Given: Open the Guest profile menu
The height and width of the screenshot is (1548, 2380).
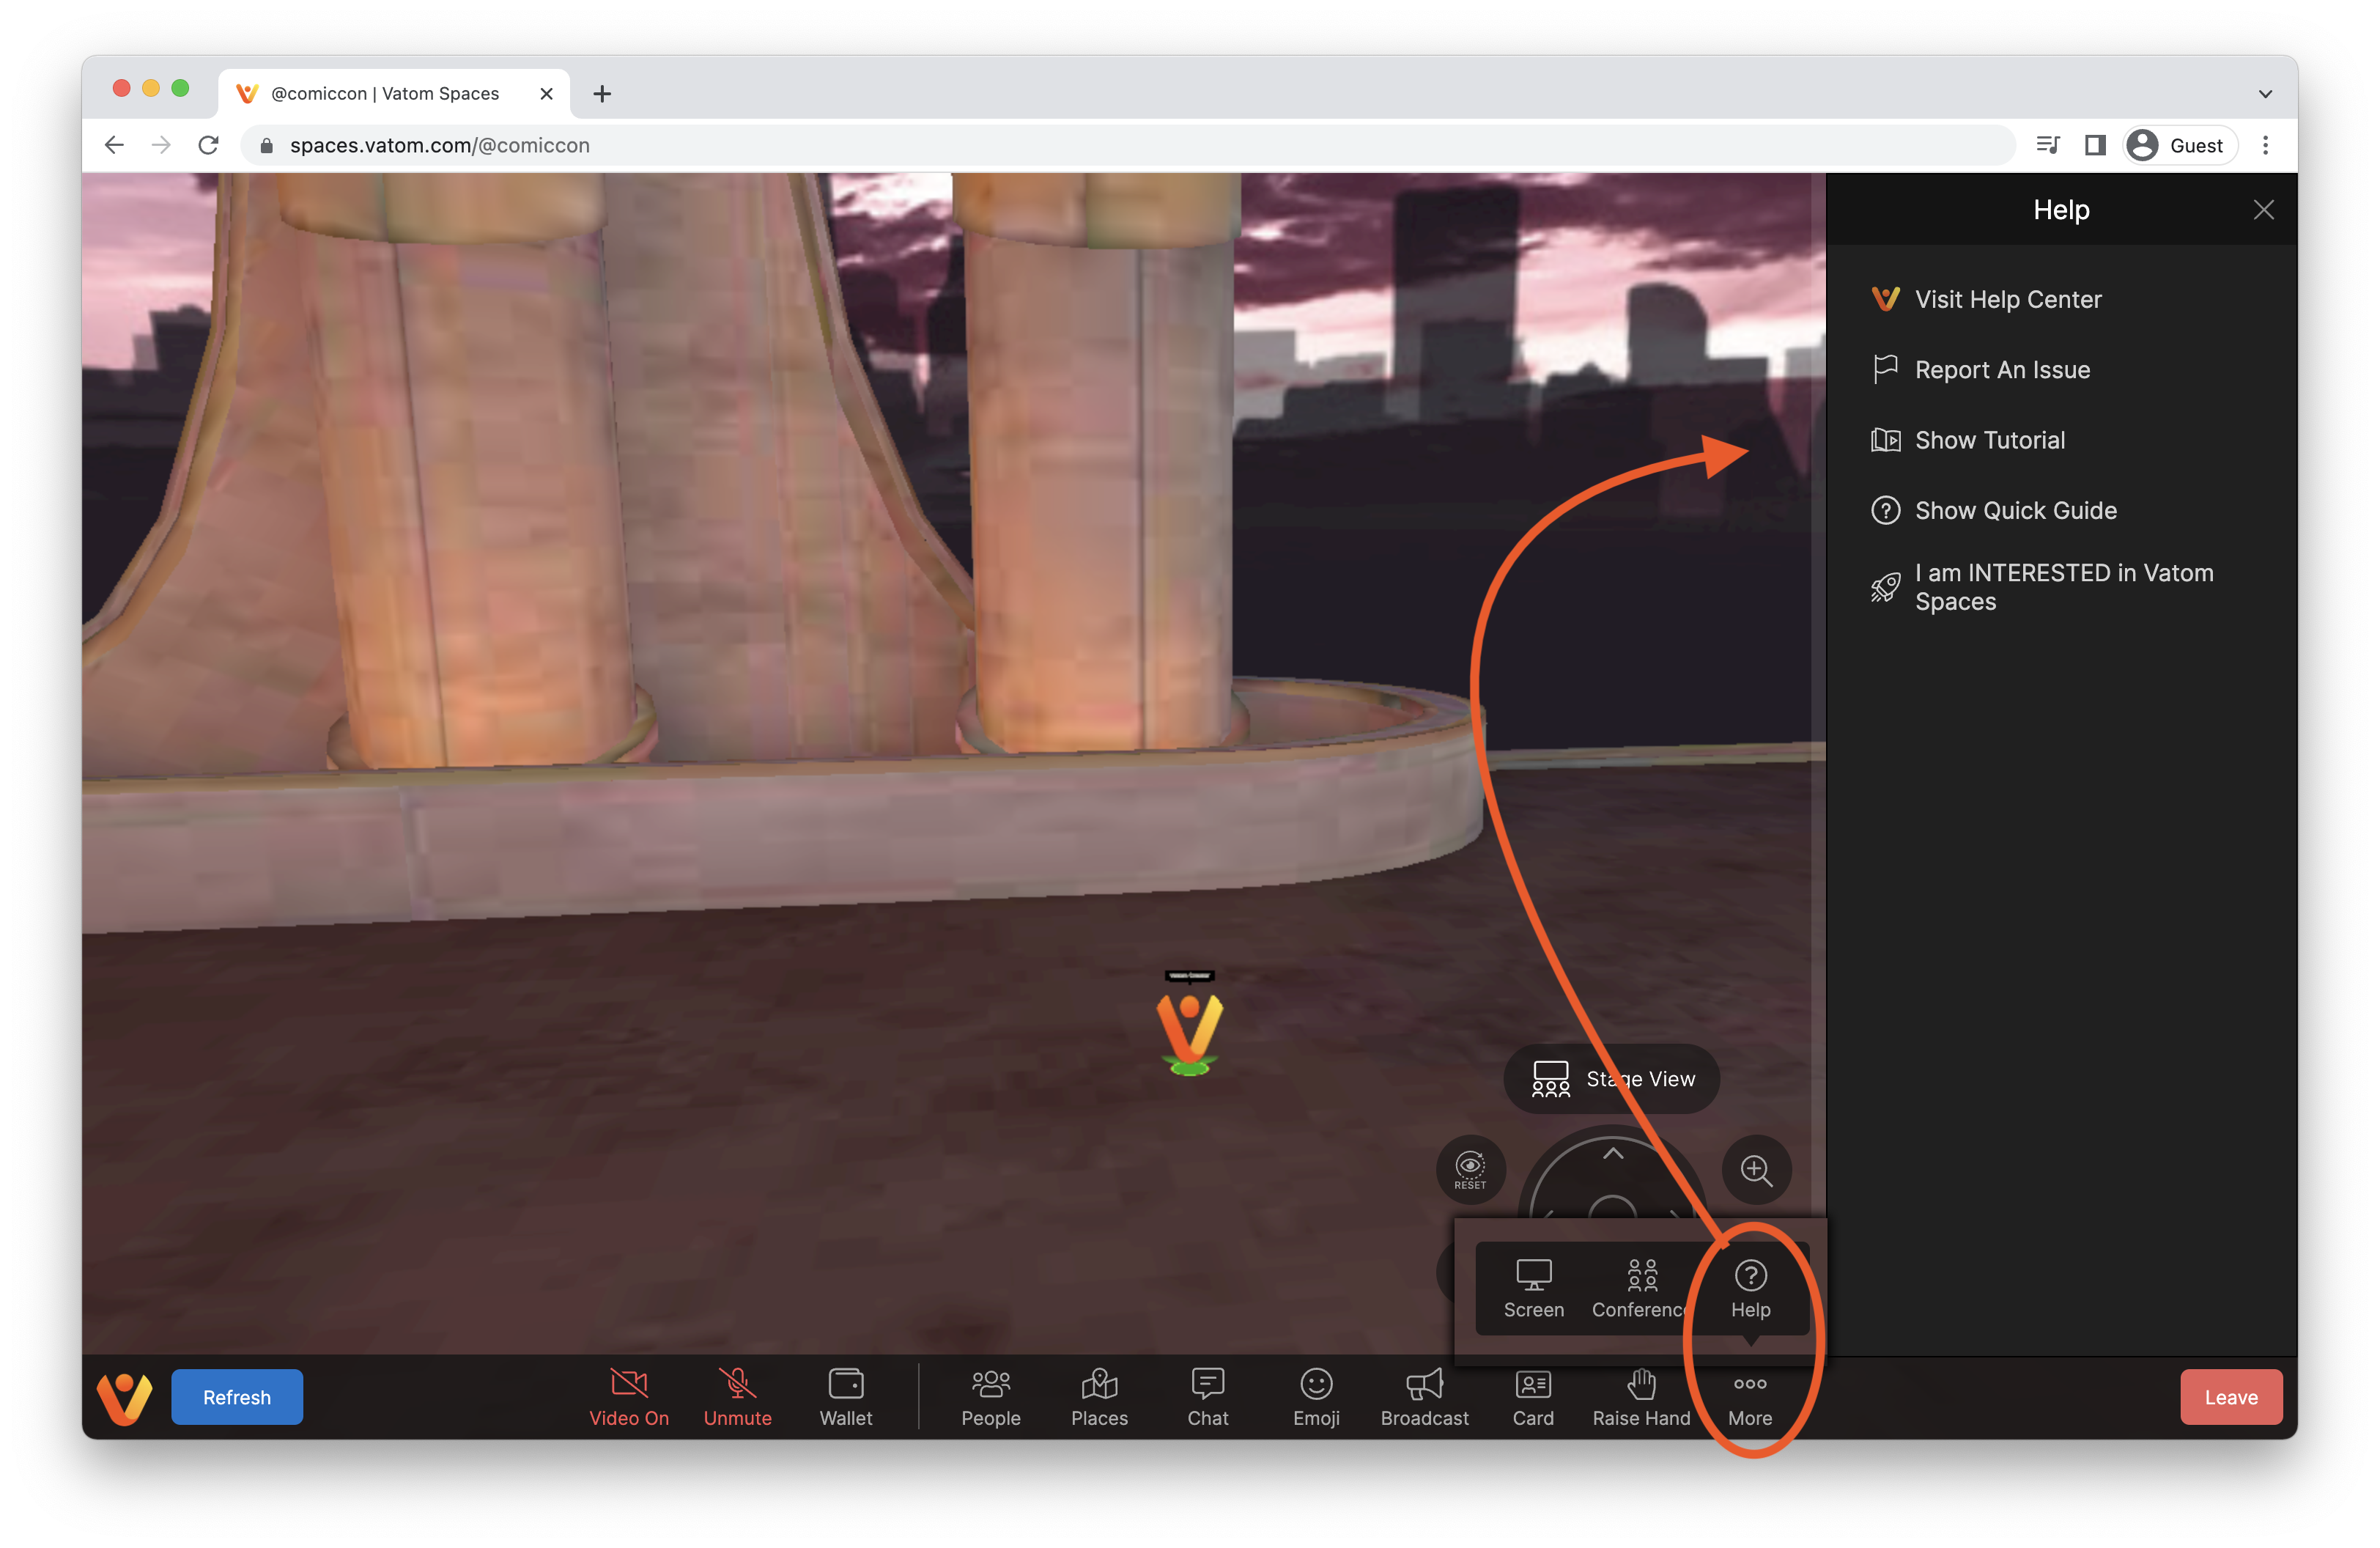Looking at the screenshot, I should 2179,145.
